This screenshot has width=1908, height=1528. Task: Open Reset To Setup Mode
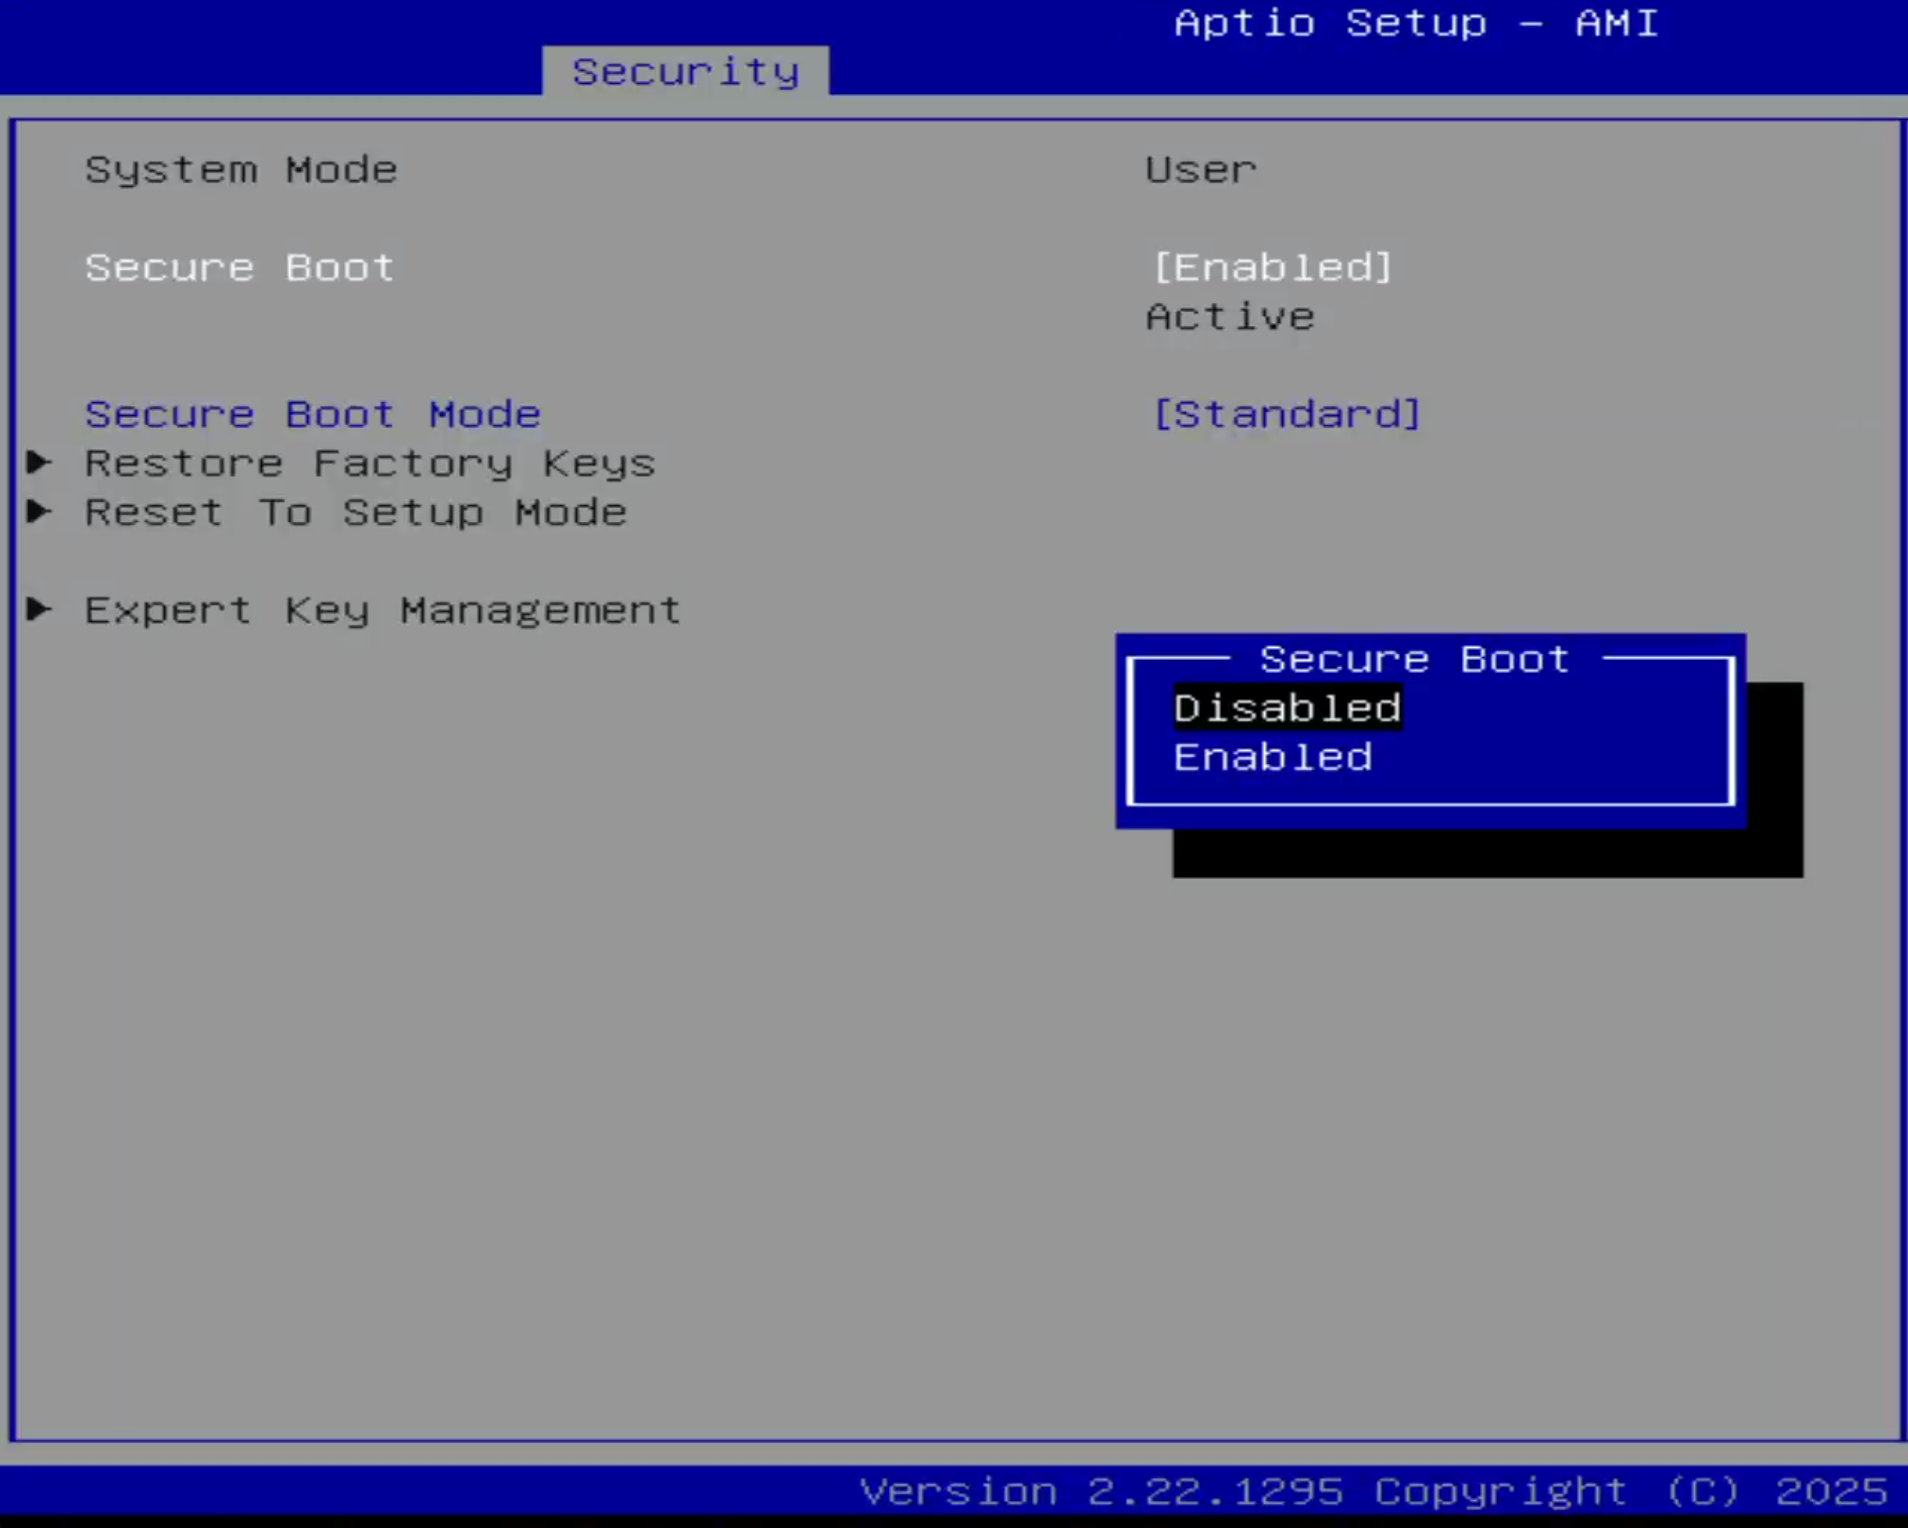355,512
